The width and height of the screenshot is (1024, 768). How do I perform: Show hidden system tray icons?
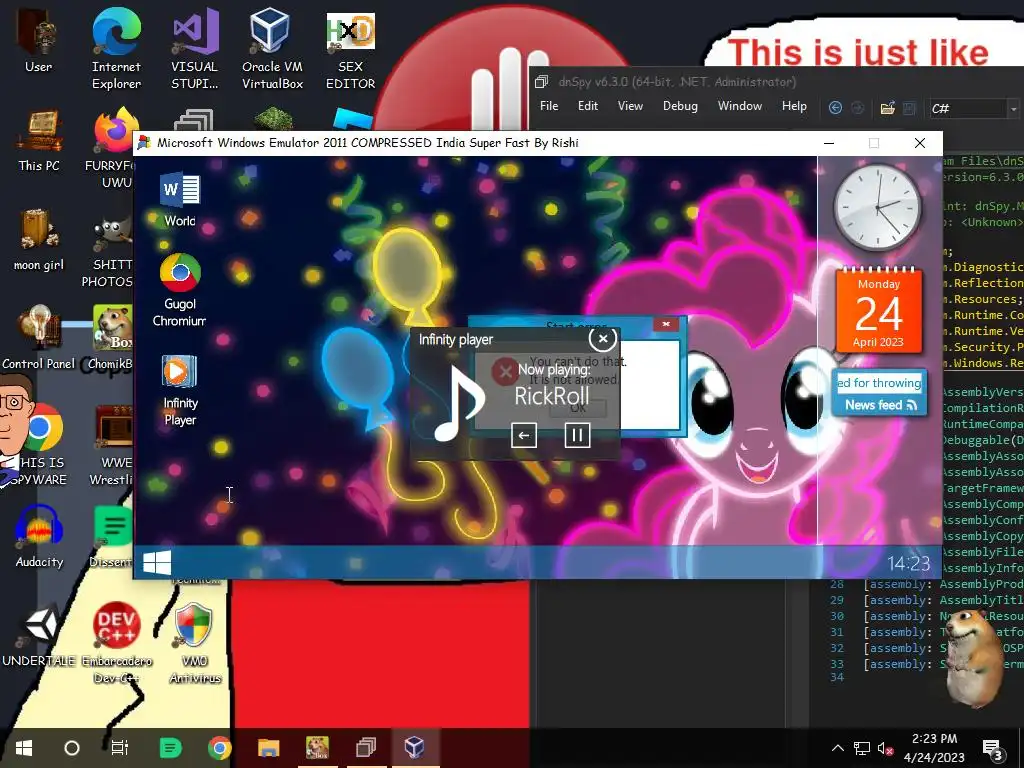(x=838, y=748)
